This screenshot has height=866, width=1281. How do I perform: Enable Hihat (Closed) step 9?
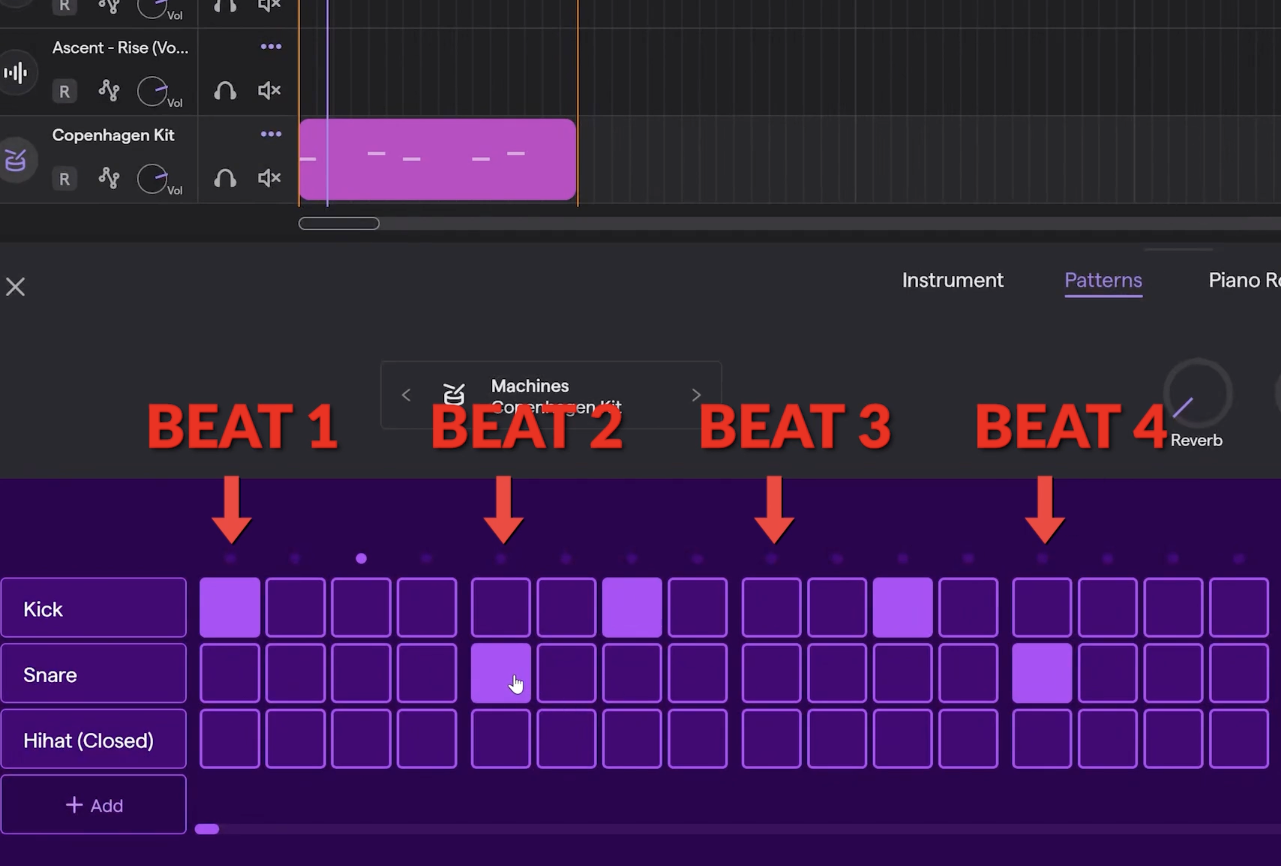[771, 739]
